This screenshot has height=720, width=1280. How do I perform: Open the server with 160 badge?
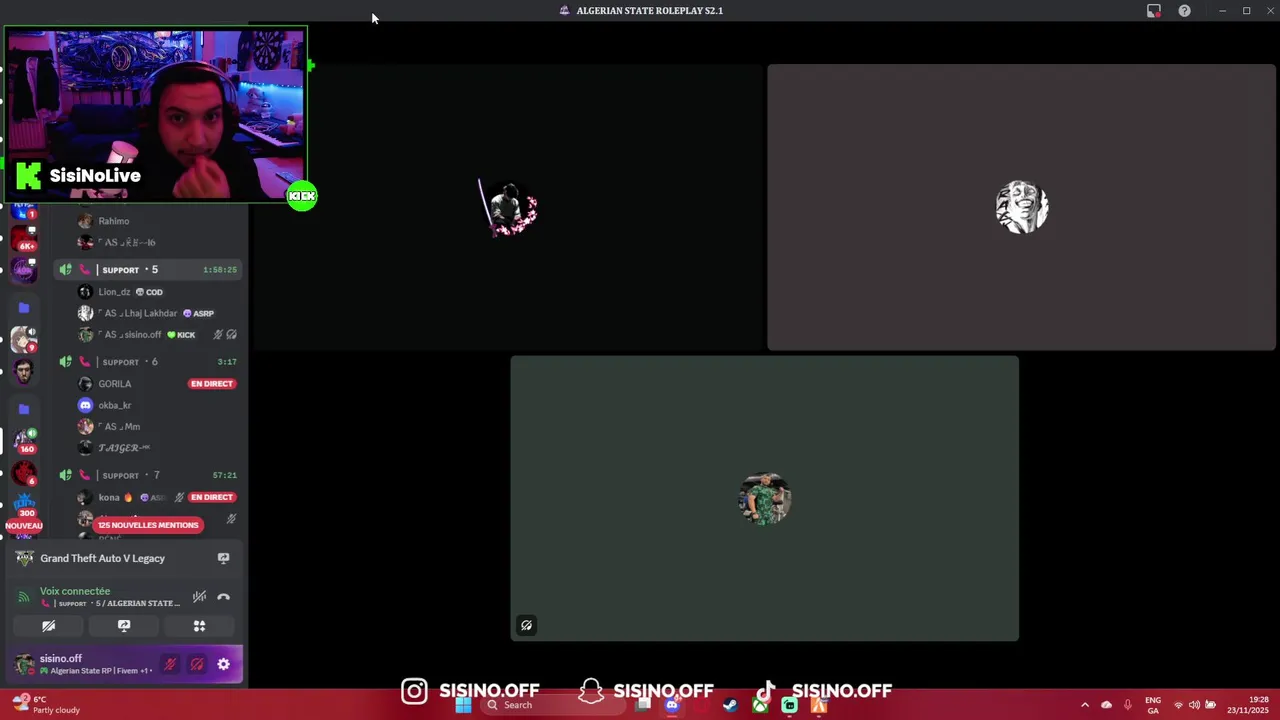coord(24,441)
